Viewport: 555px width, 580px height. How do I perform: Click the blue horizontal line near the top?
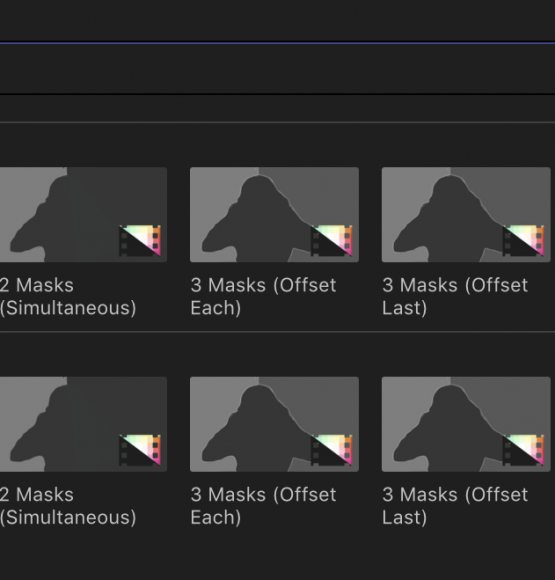pos(278,43)
